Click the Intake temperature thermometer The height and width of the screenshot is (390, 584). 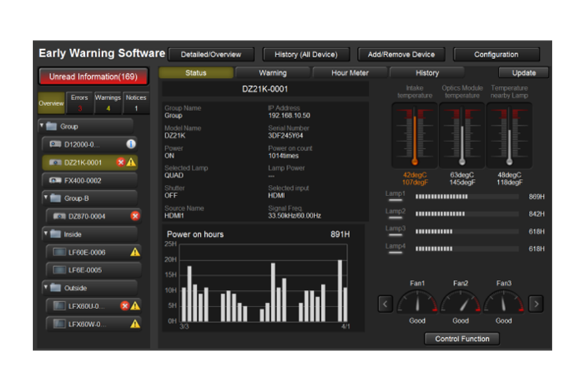coord(415,136)
